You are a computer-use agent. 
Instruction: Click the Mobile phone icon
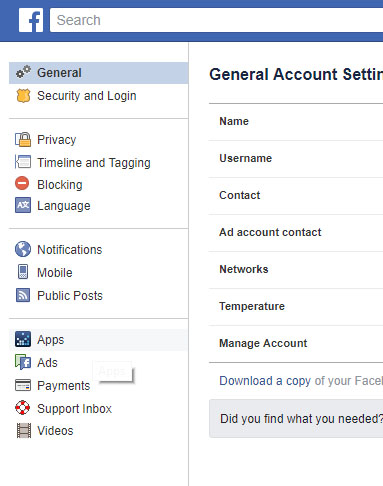(x=23, y=272)
